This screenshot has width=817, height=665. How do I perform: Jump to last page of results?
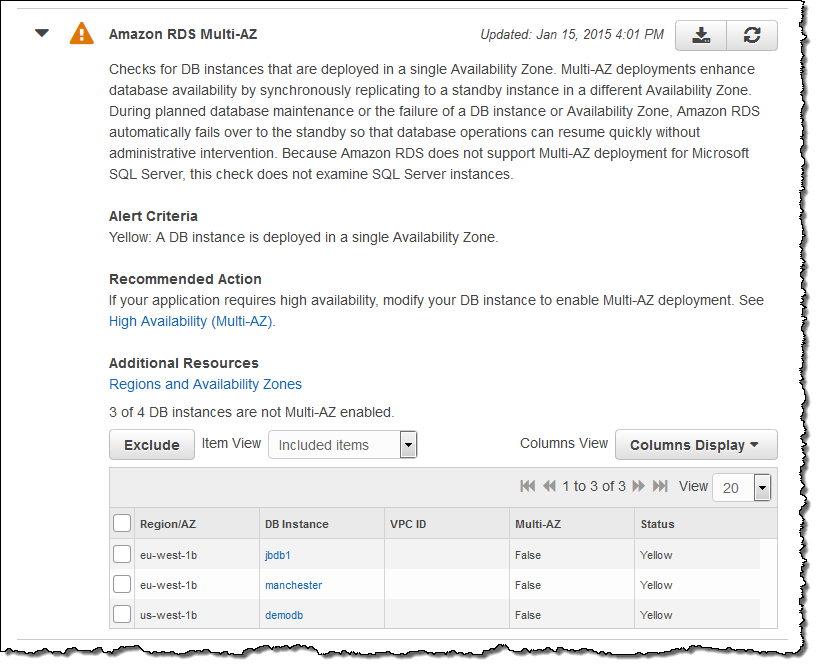660,487
